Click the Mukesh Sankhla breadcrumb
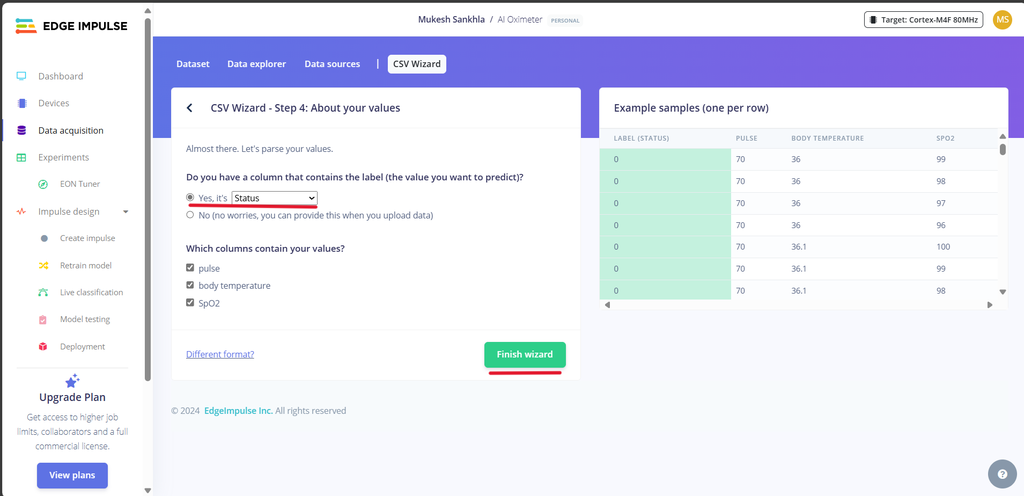The width and height of the screenshot is (1024, 496). 451,20
